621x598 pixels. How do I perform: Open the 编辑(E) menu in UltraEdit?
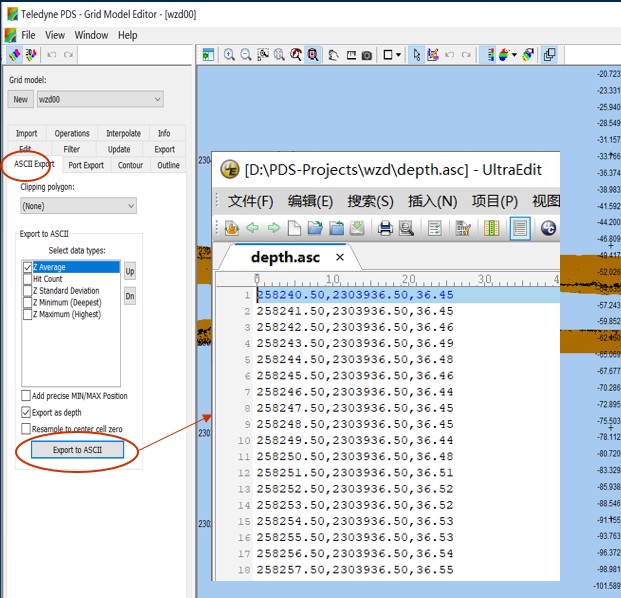pyautogui.click(x=310, y=201)
